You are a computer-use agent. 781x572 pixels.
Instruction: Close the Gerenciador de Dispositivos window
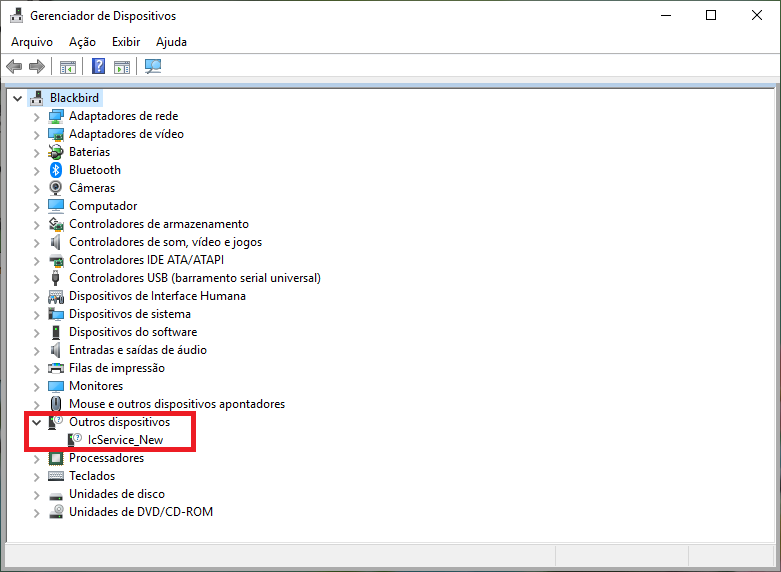tap(757, 15)
